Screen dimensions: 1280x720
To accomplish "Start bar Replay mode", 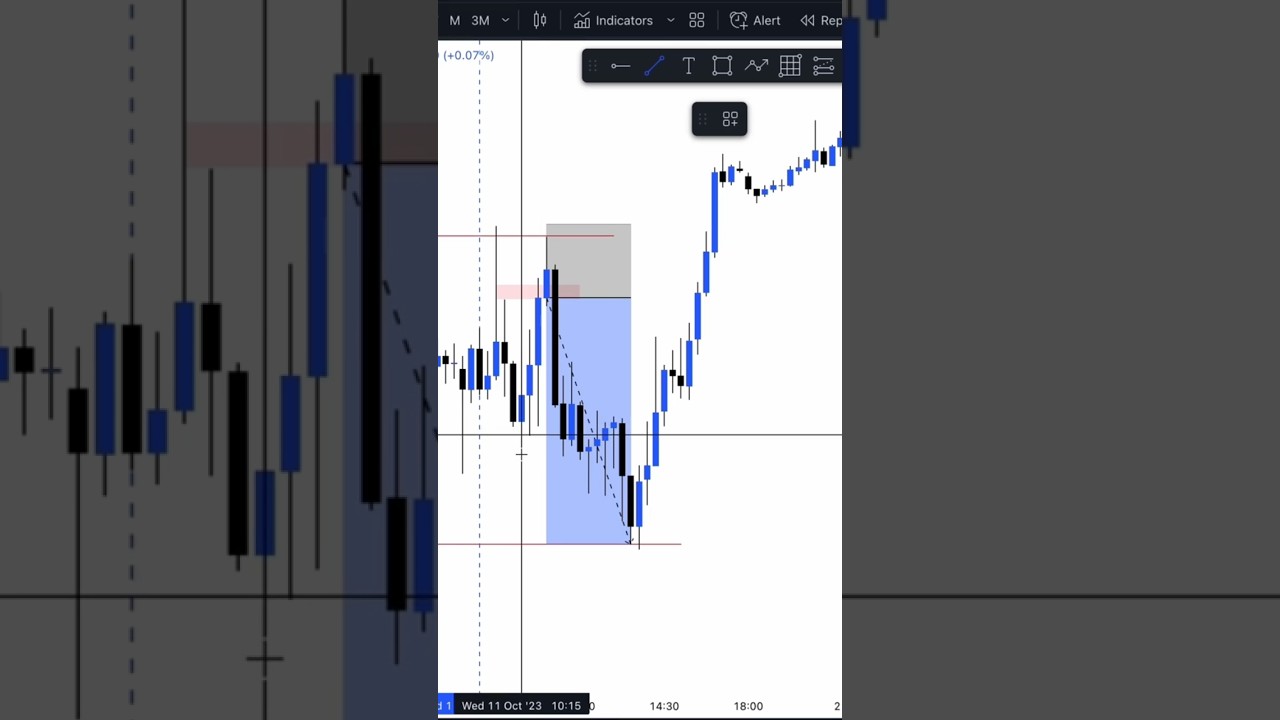I will 820,20.
